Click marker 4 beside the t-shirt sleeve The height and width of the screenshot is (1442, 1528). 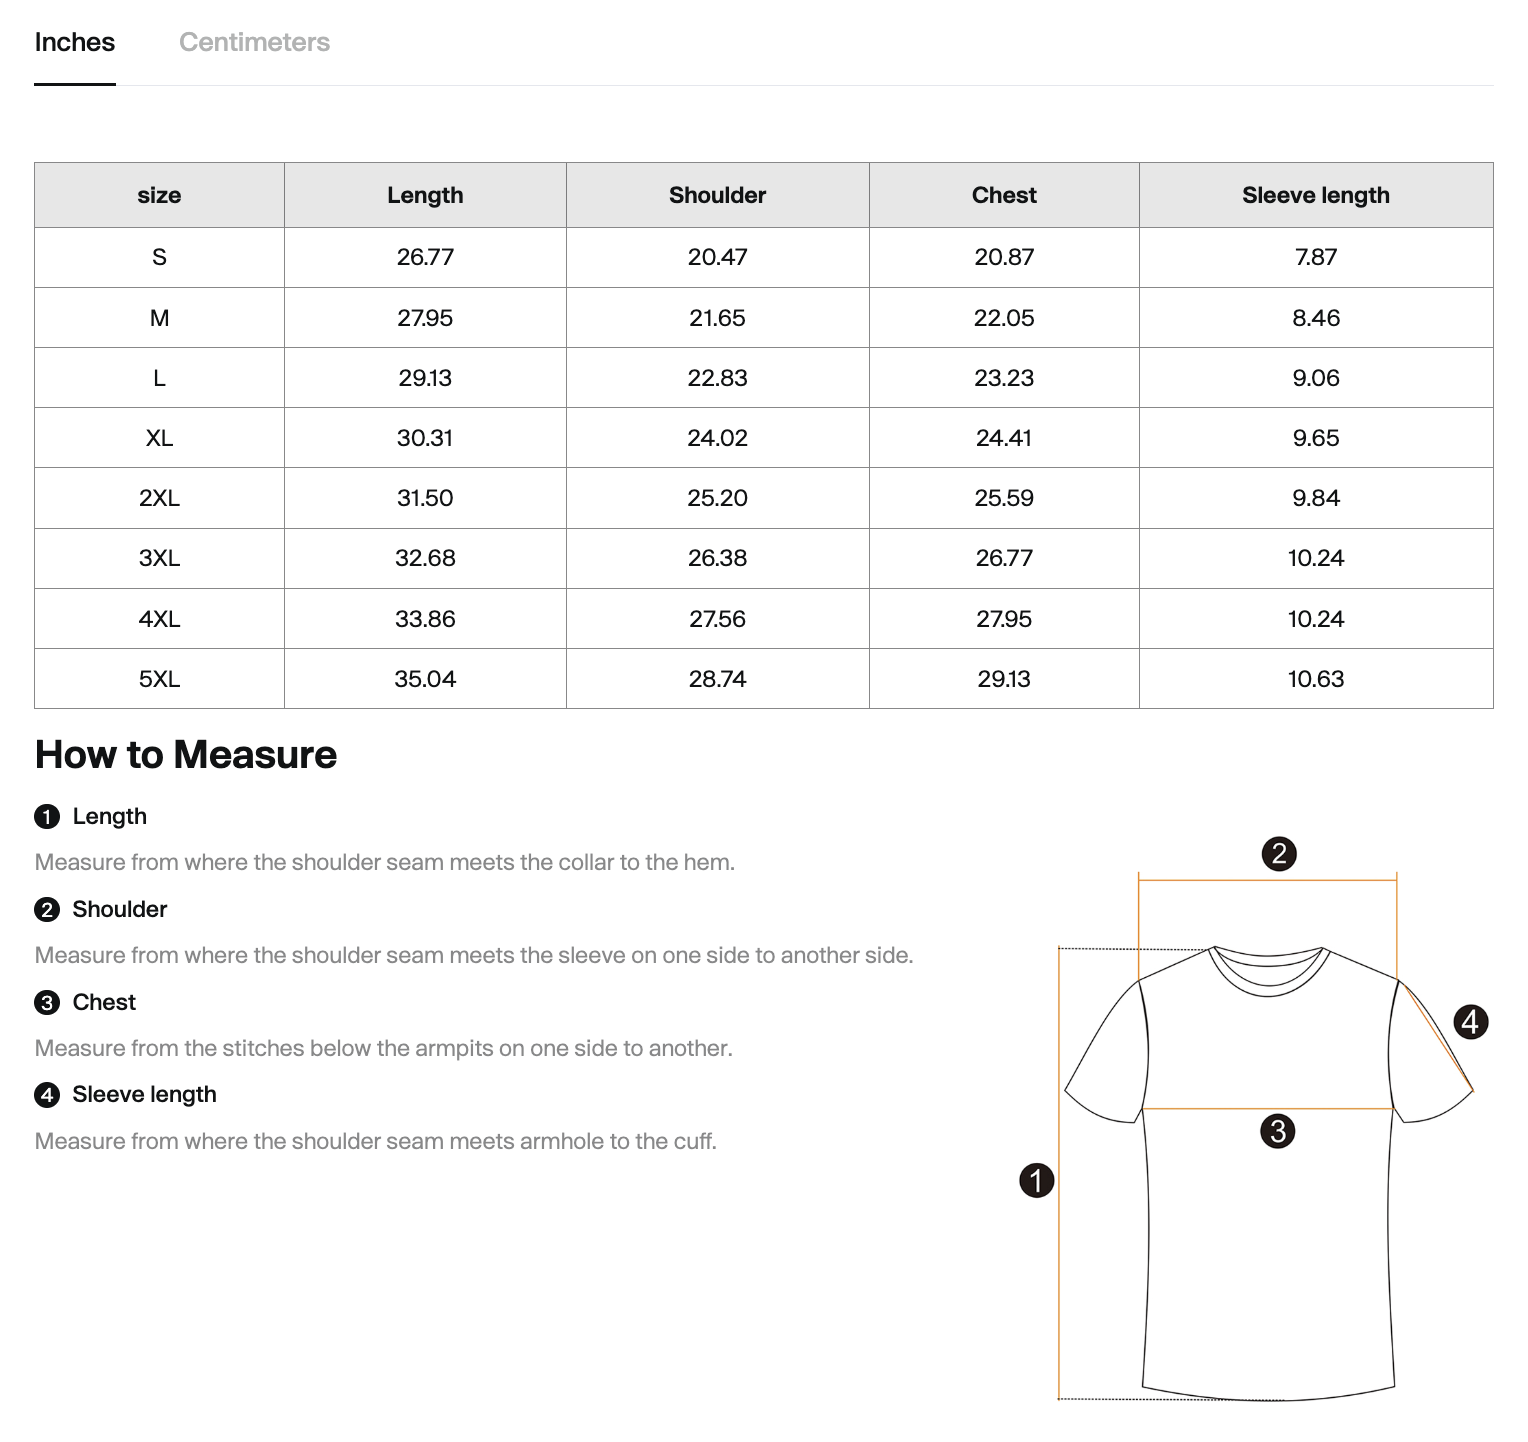coord(1470,1022)
